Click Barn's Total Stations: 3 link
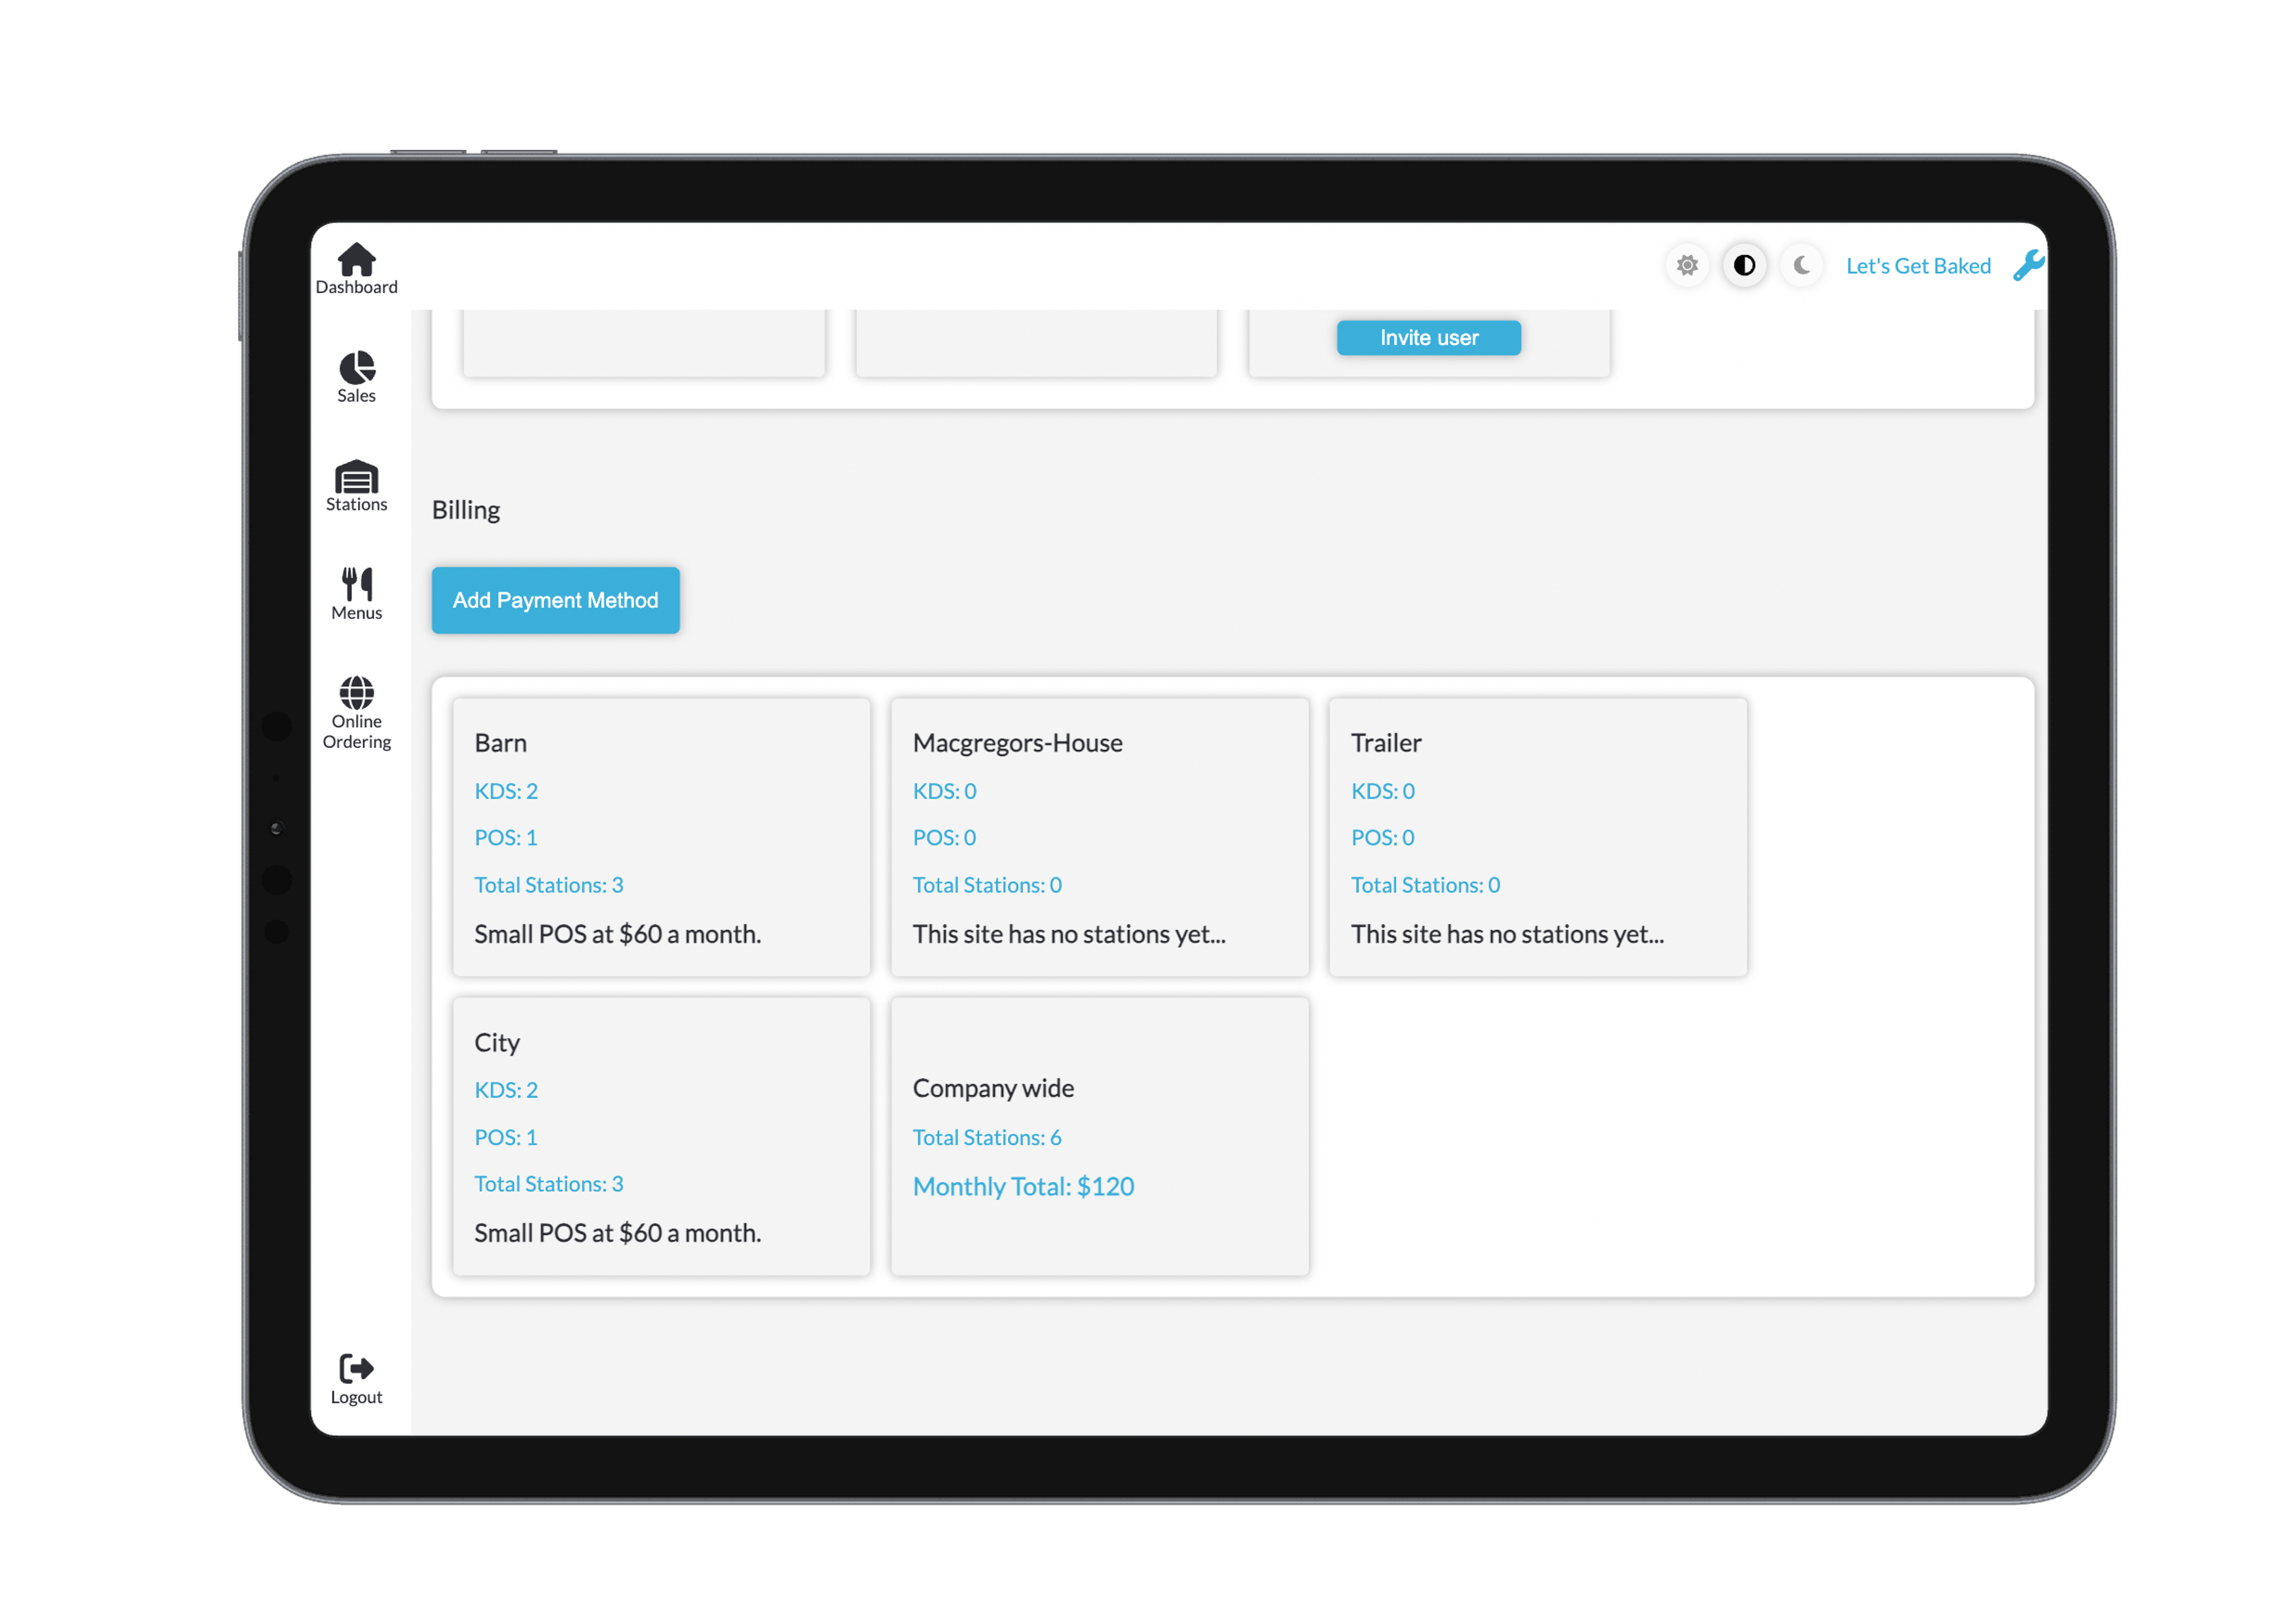 [x=548, y=885]
